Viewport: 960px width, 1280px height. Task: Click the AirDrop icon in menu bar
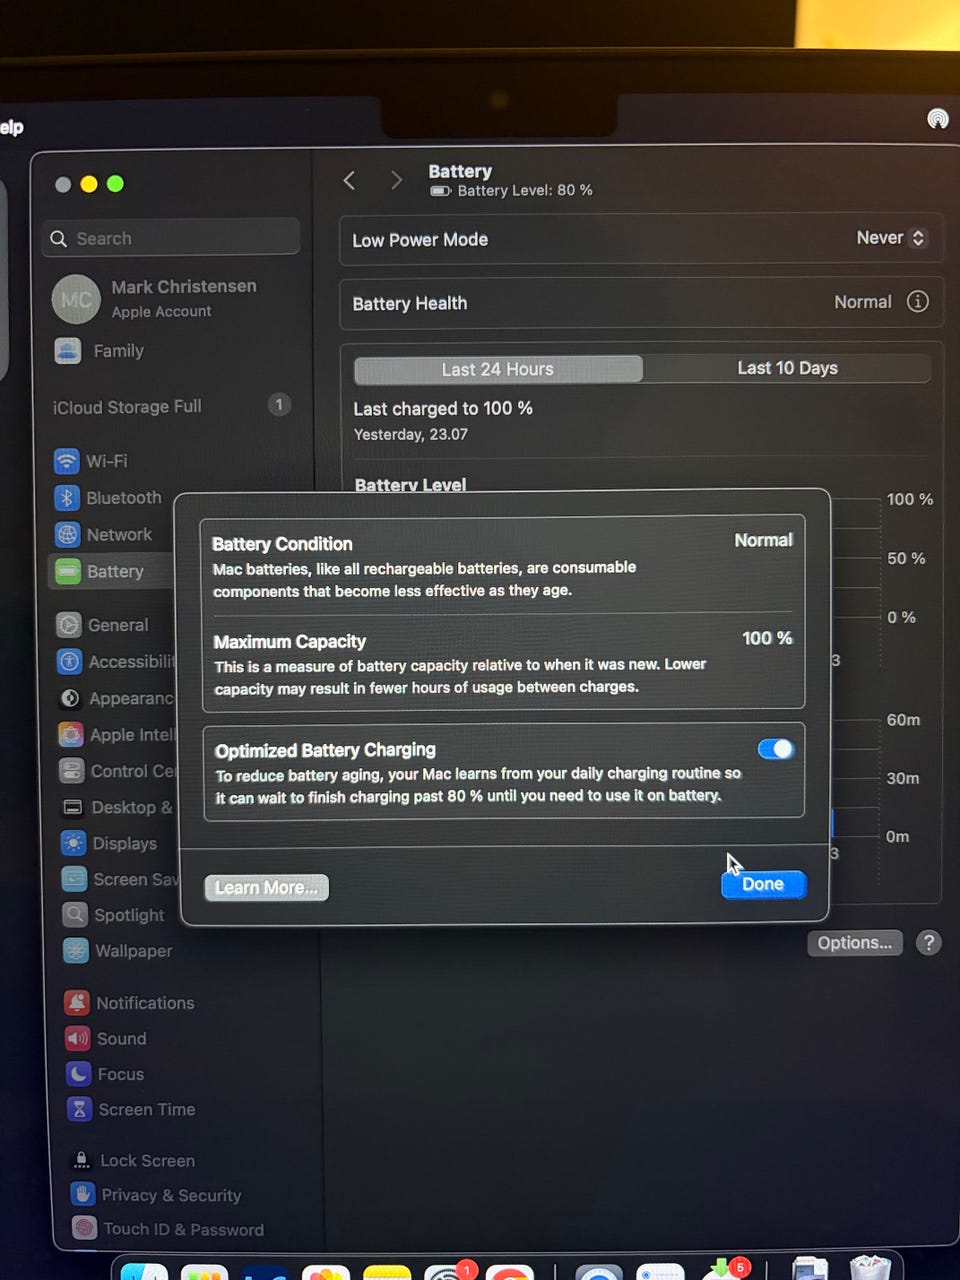coord(937,119)
